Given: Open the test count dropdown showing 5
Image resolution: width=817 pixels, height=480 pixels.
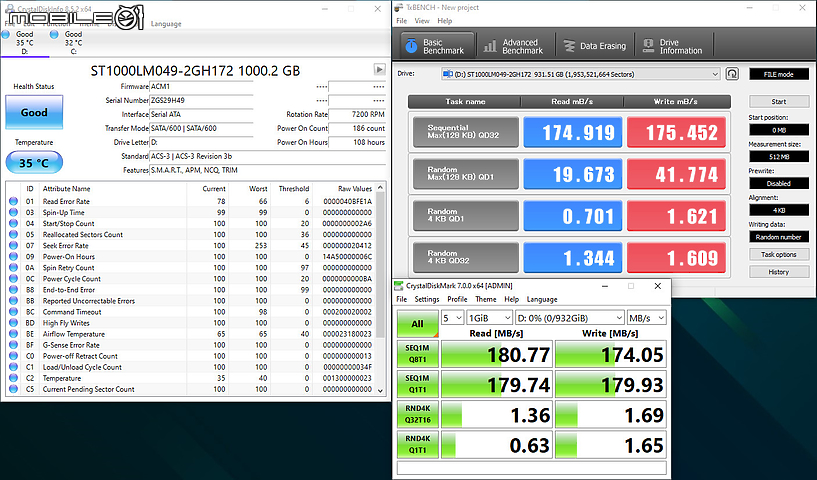Looking at the screenshot, I should click(x=452, y=318).
